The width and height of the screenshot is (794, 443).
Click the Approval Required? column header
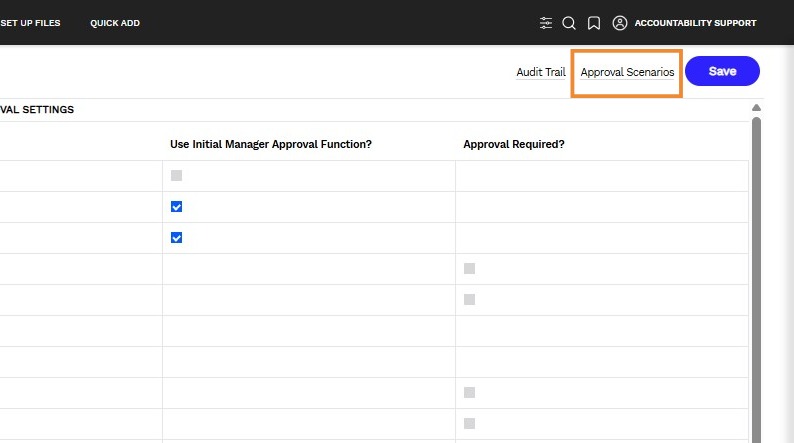point(513,144)
